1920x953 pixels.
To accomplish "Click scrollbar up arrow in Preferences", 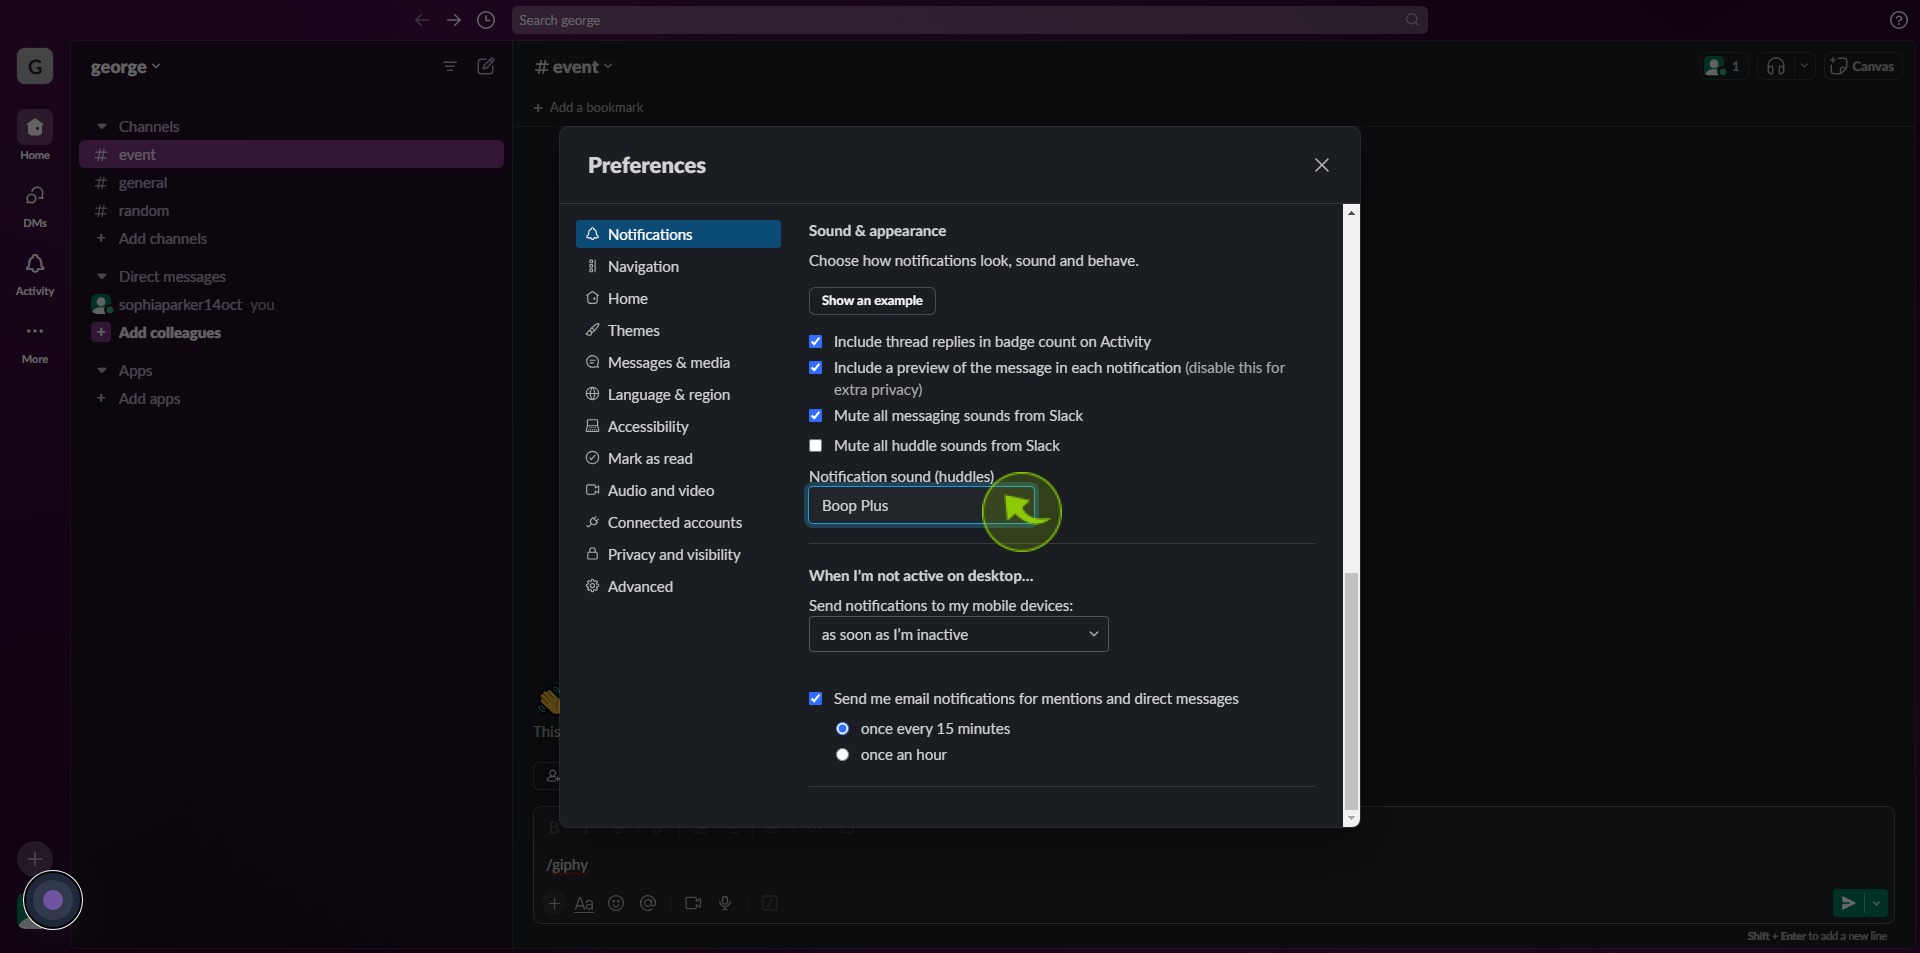I will [x=1351, y=212].
